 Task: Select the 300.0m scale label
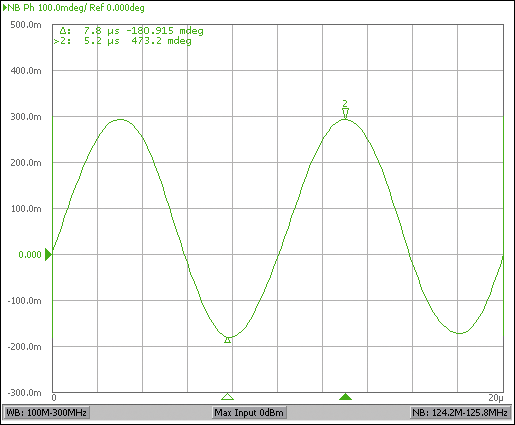(x=26, y=117)
